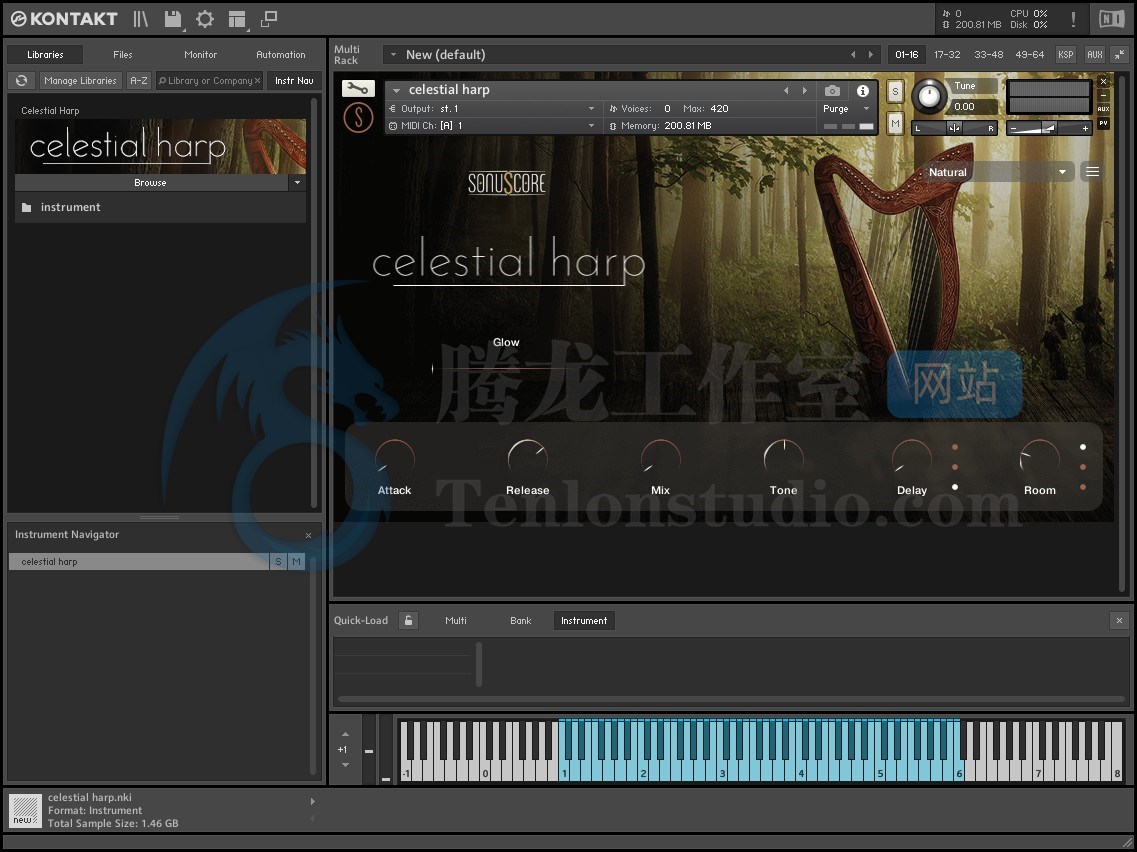This screenshot has height=852, width=1137.
Task: Mute the instrument with M button
Action: (x=896, y=123)
